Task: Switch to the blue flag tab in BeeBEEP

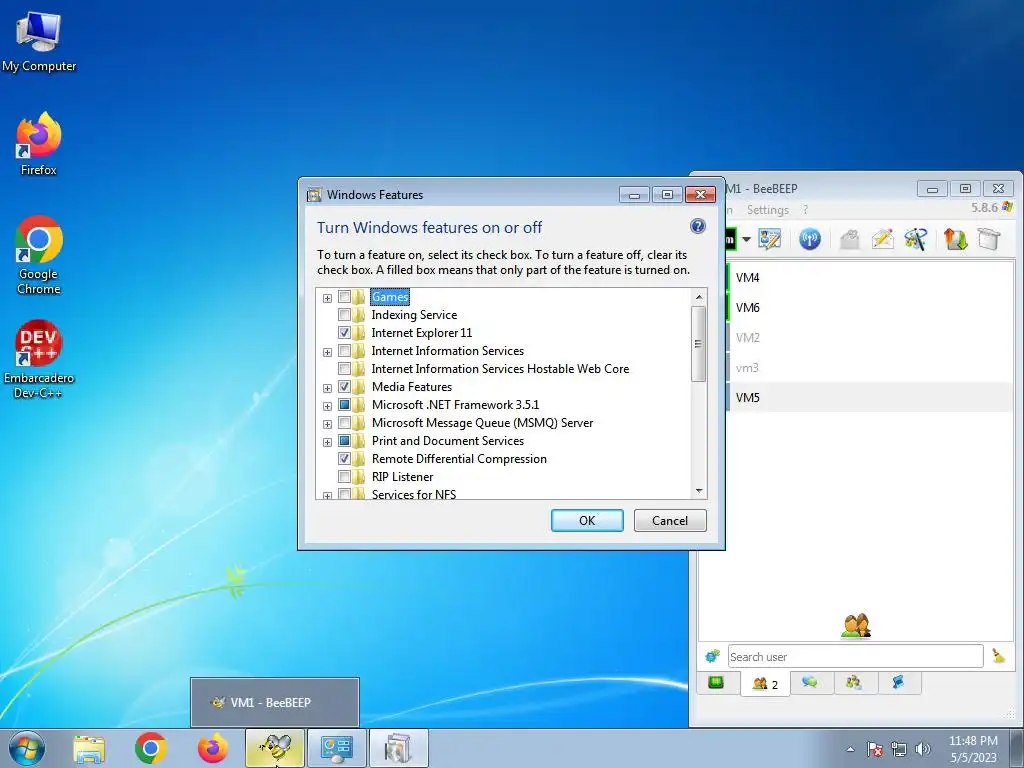Action: [x=898, y=682]
